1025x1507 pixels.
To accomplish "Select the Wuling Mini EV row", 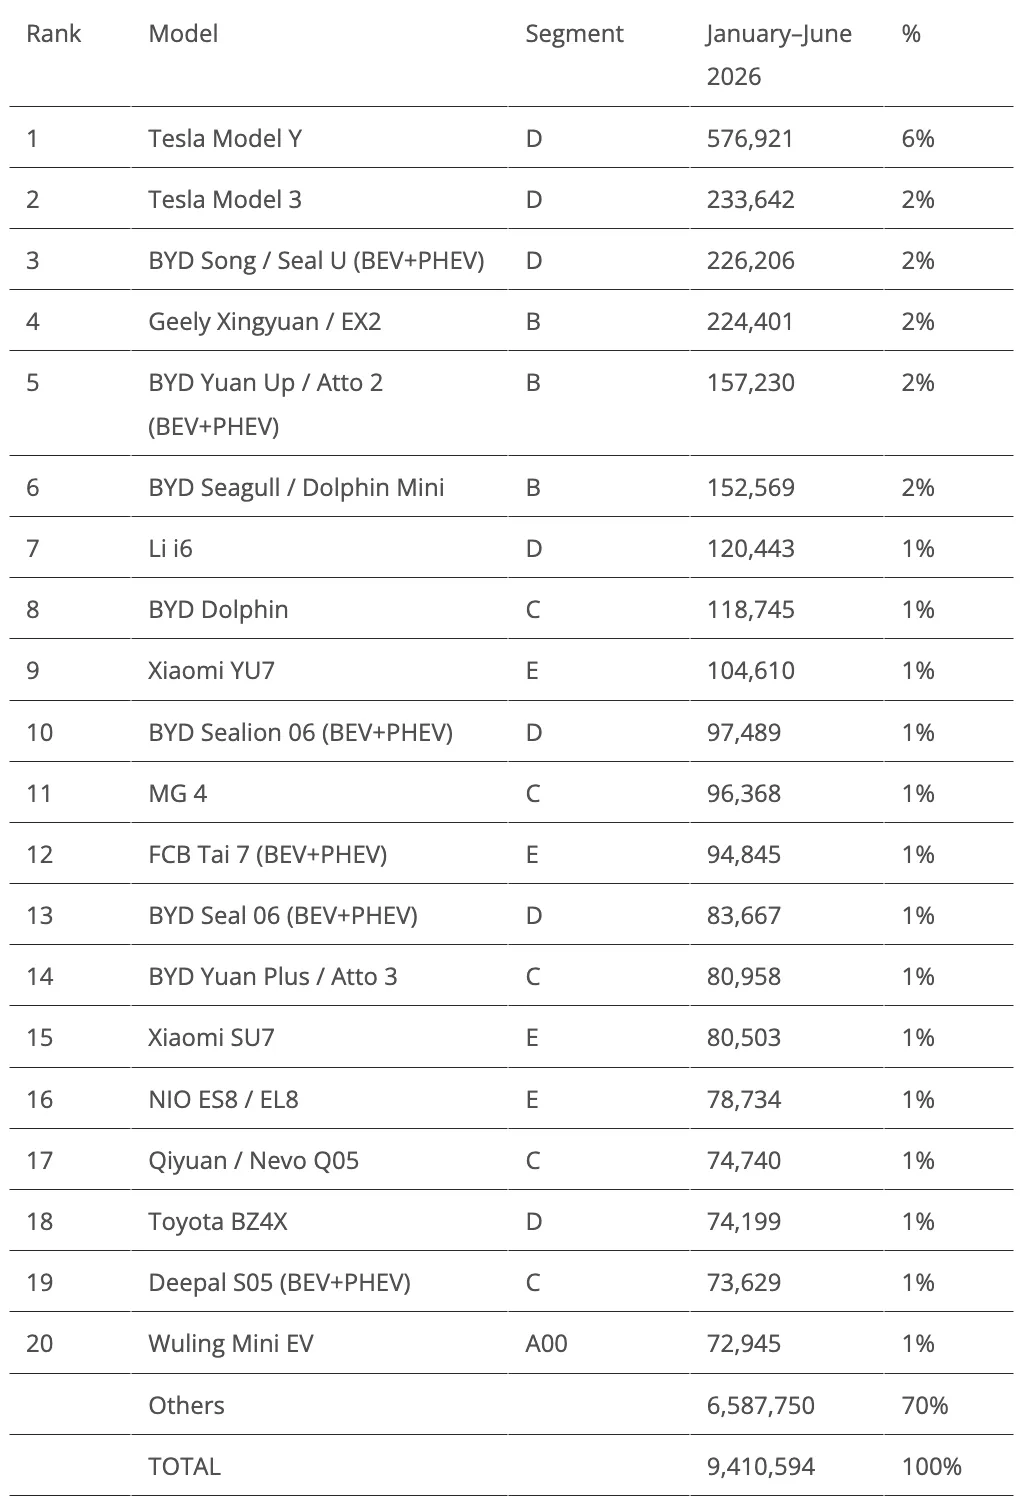I will (x=511, y=1343).
